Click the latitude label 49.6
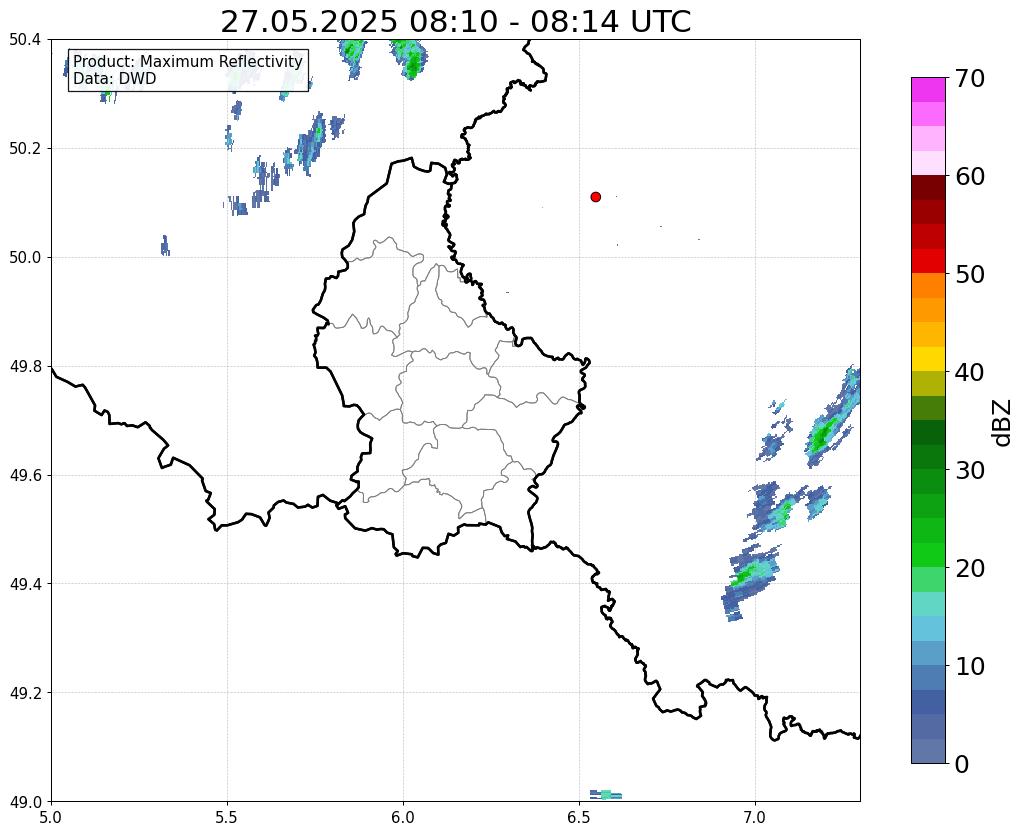The height and width of the screenshot is (834, 1023). click(x=25, y=476)
